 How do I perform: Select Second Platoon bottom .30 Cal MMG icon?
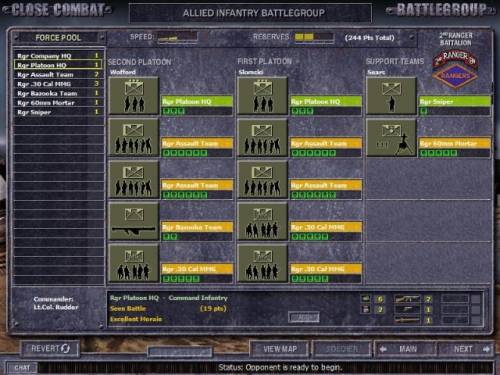pos(134,264)
